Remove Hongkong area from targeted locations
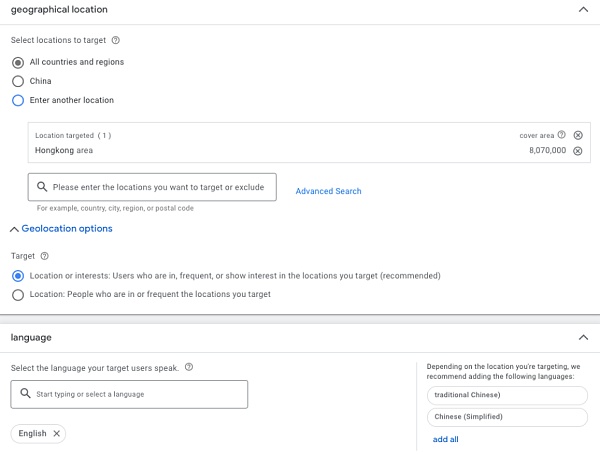 [578, 151]
